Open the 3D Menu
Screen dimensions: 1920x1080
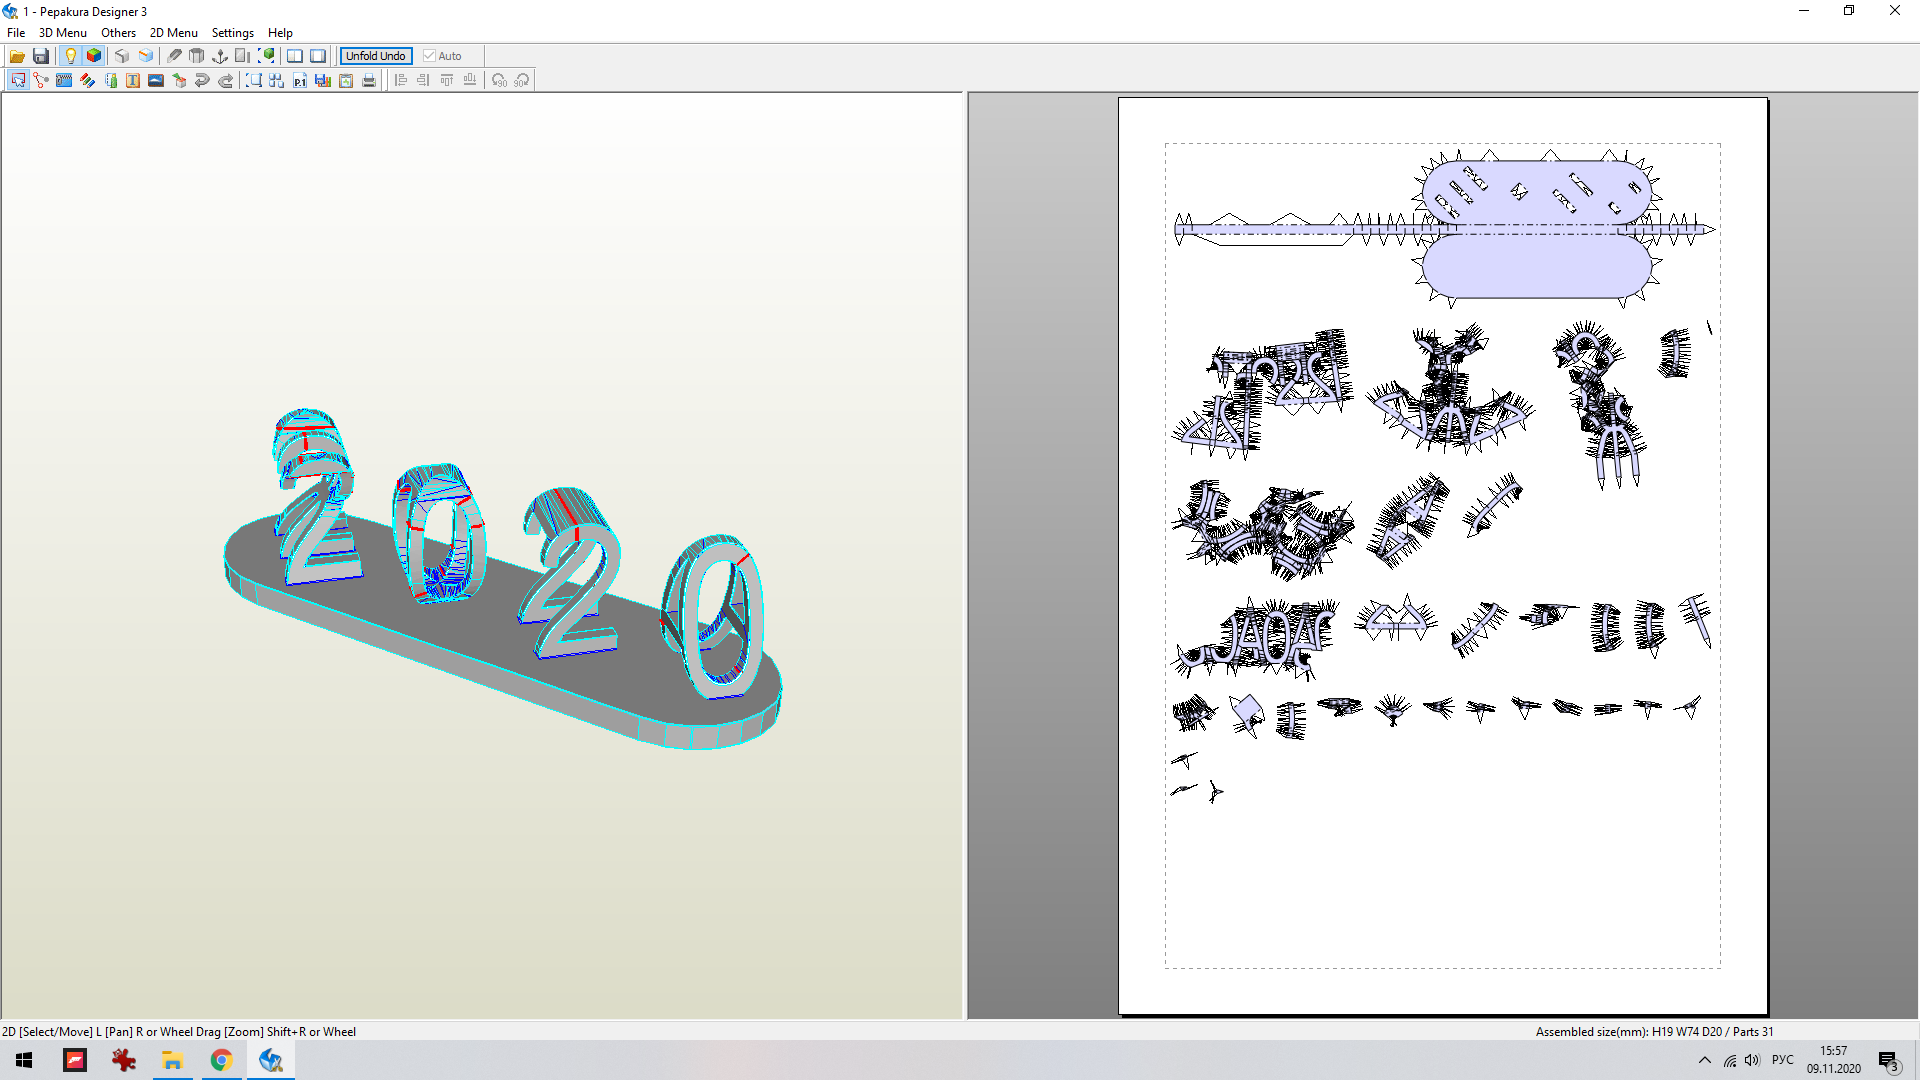click(x=61, y=32)
